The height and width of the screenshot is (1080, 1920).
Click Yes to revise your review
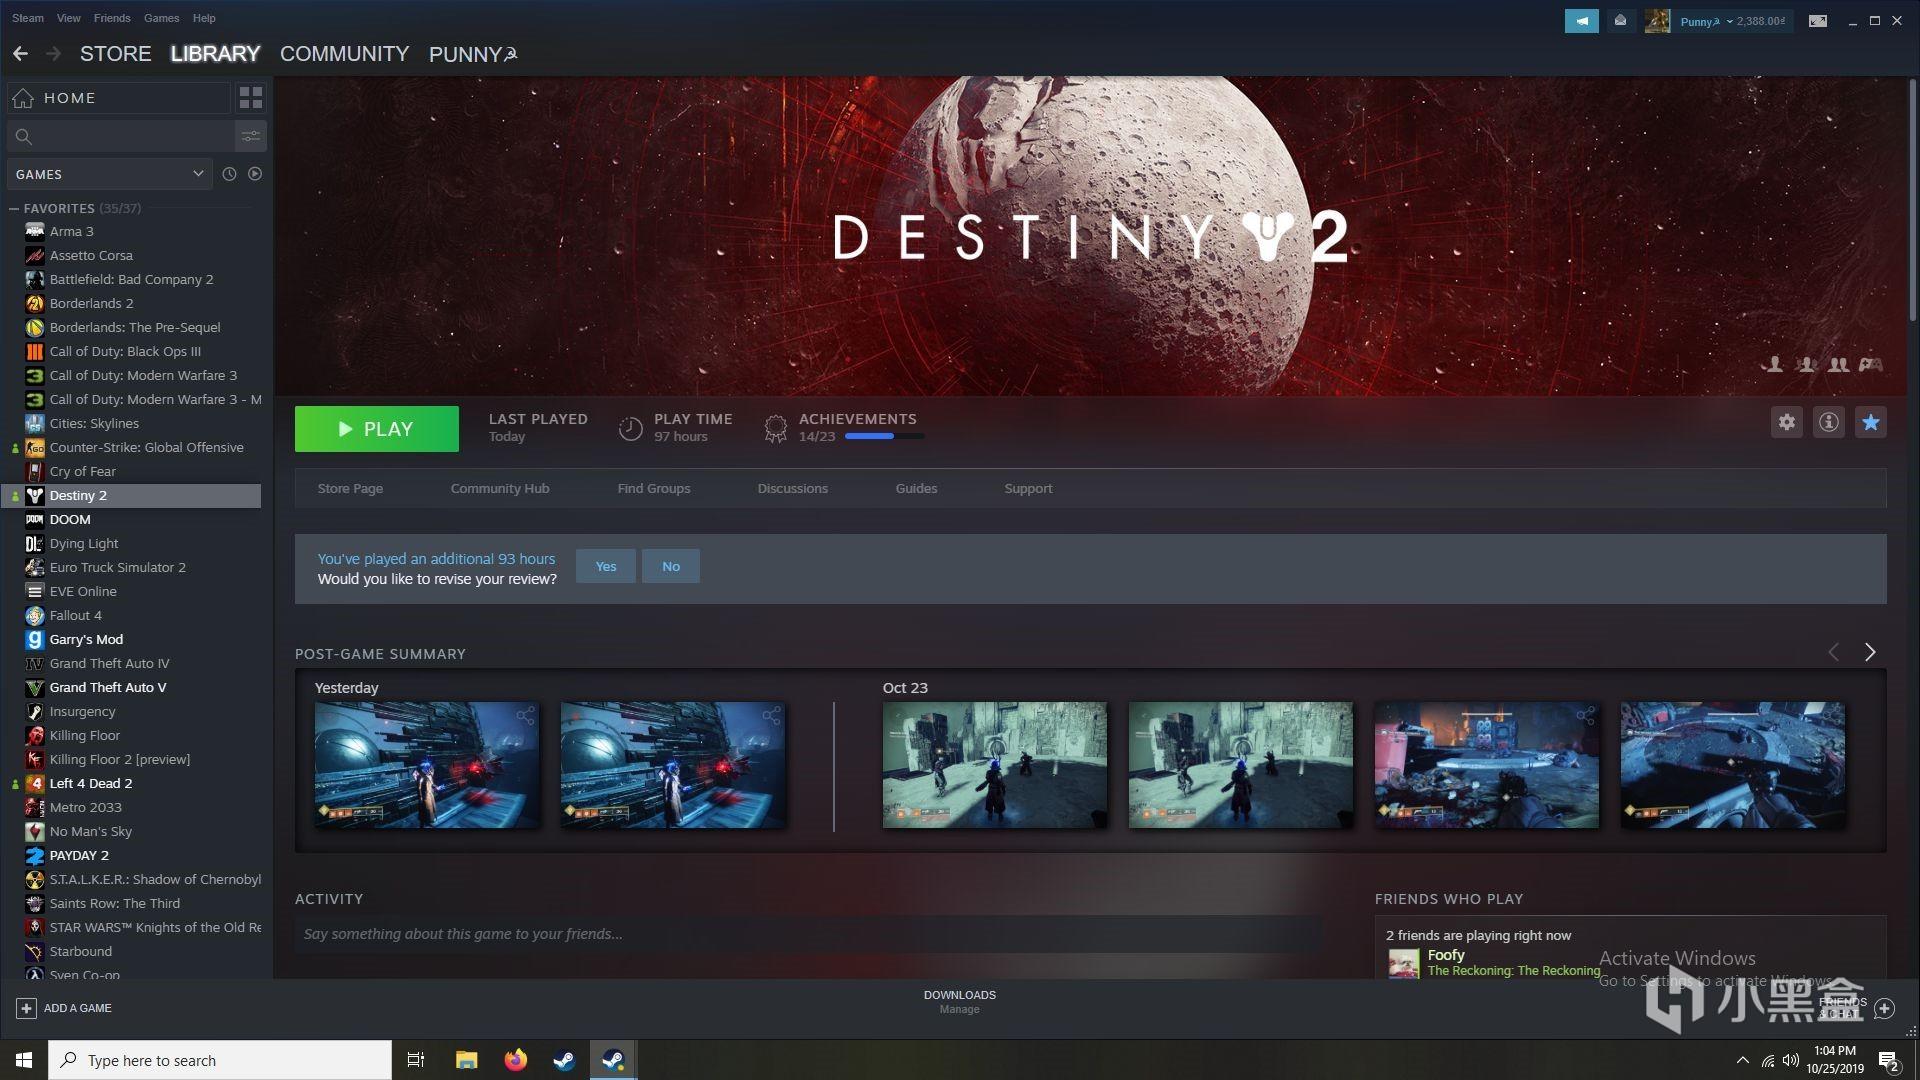click(605, 566)
